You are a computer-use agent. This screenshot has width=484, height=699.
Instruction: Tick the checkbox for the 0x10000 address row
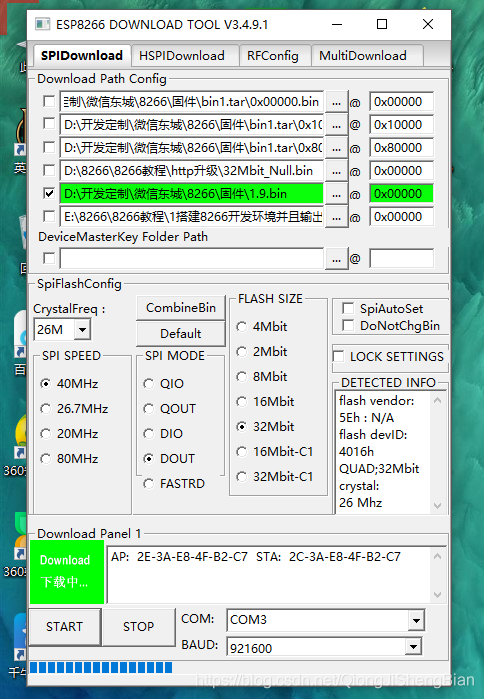[x=49, y=123]
